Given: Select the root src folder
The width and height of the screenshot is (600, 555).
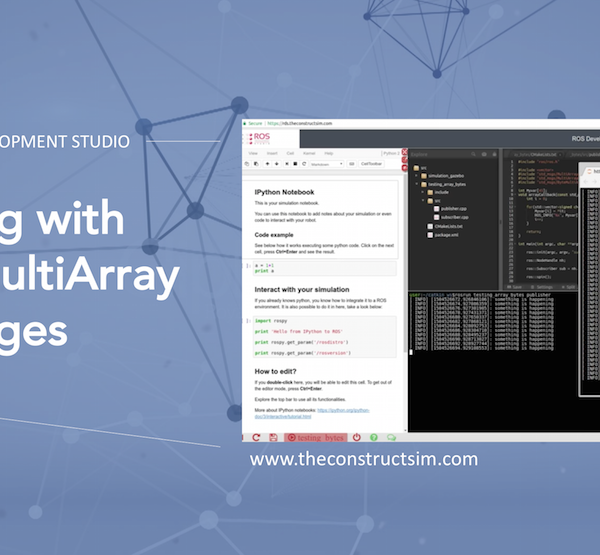Looking at the screenshot, I should coord(420,168).
